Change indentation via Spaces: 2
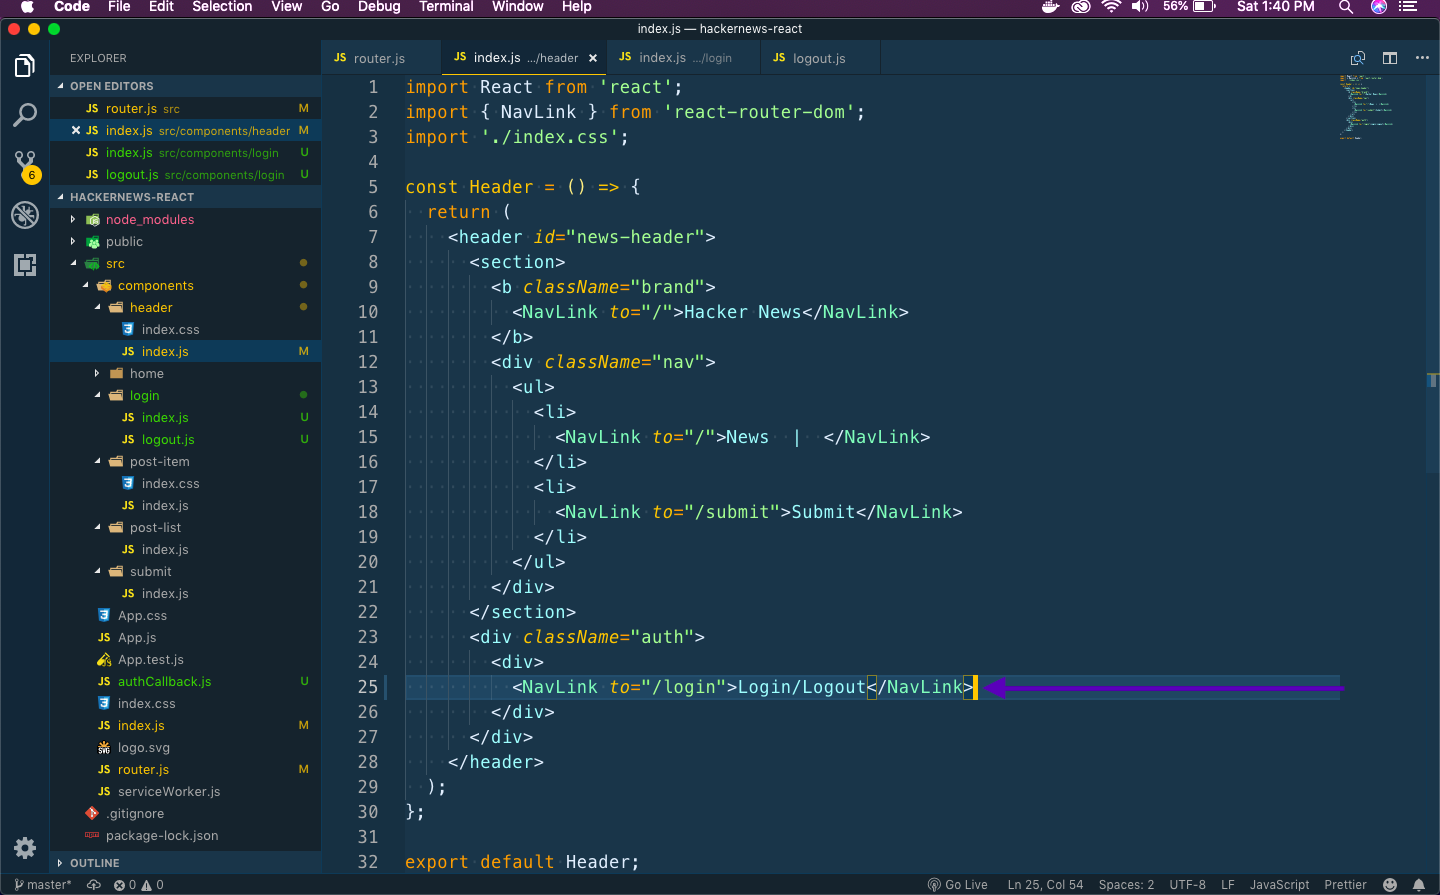 point(1126,885)
